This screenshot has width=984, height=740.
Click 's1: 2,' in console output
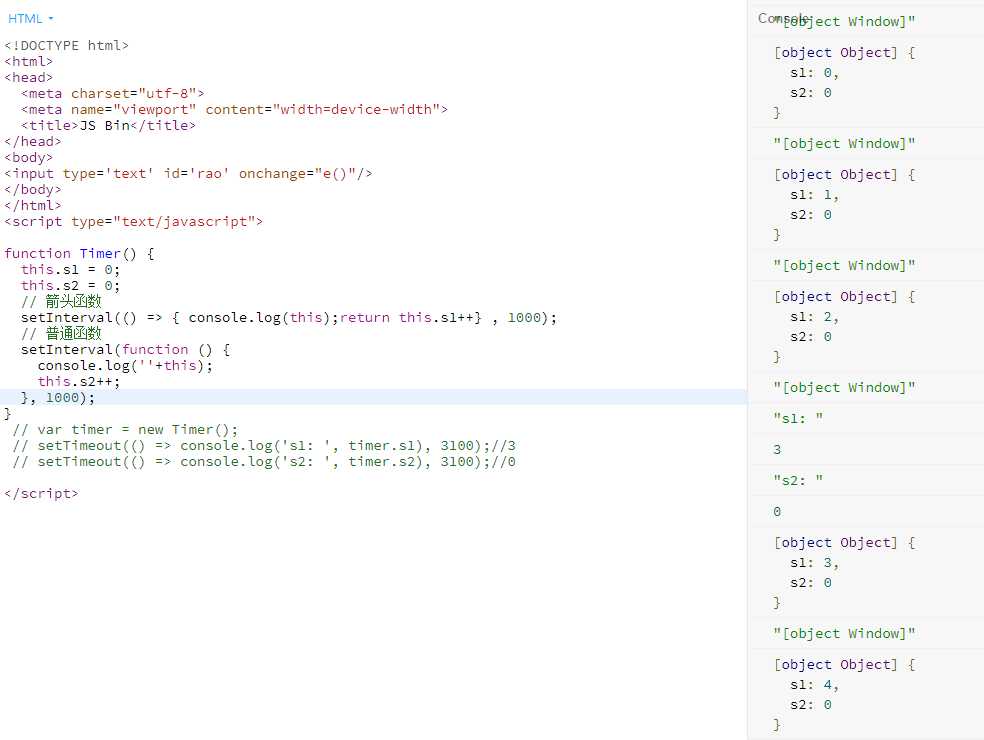click(x=815, y=317)
